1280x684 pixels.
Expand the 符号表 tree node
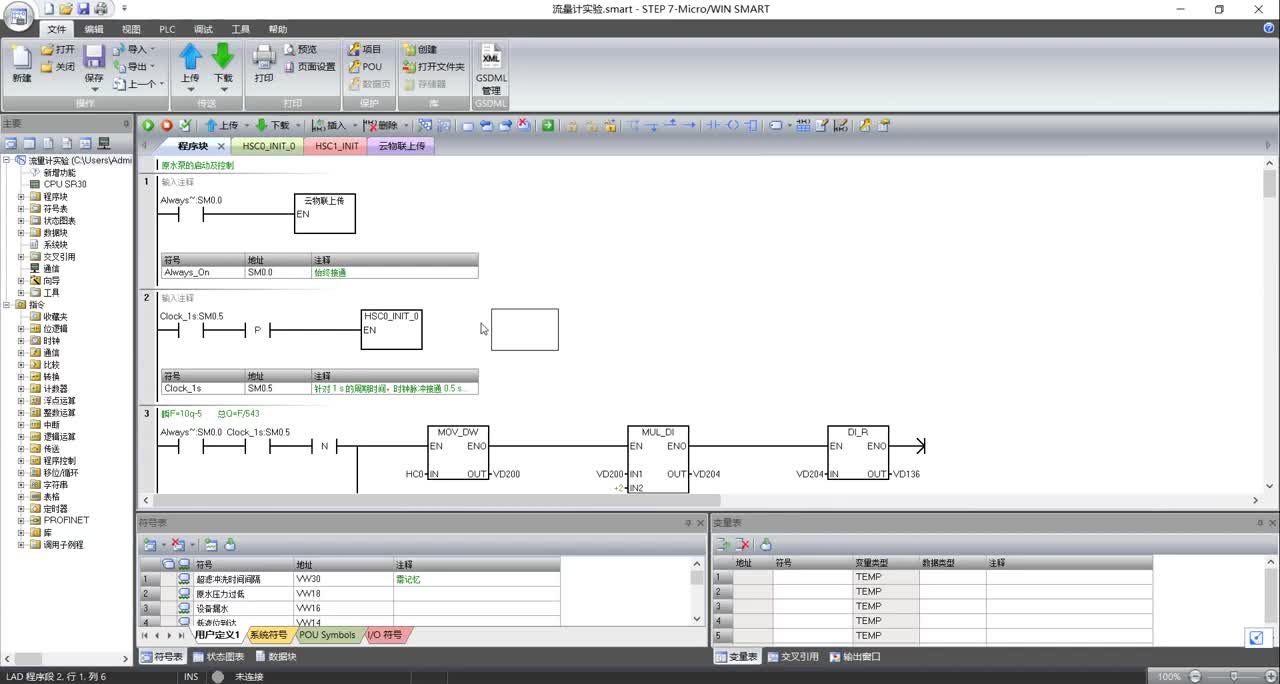21,209
